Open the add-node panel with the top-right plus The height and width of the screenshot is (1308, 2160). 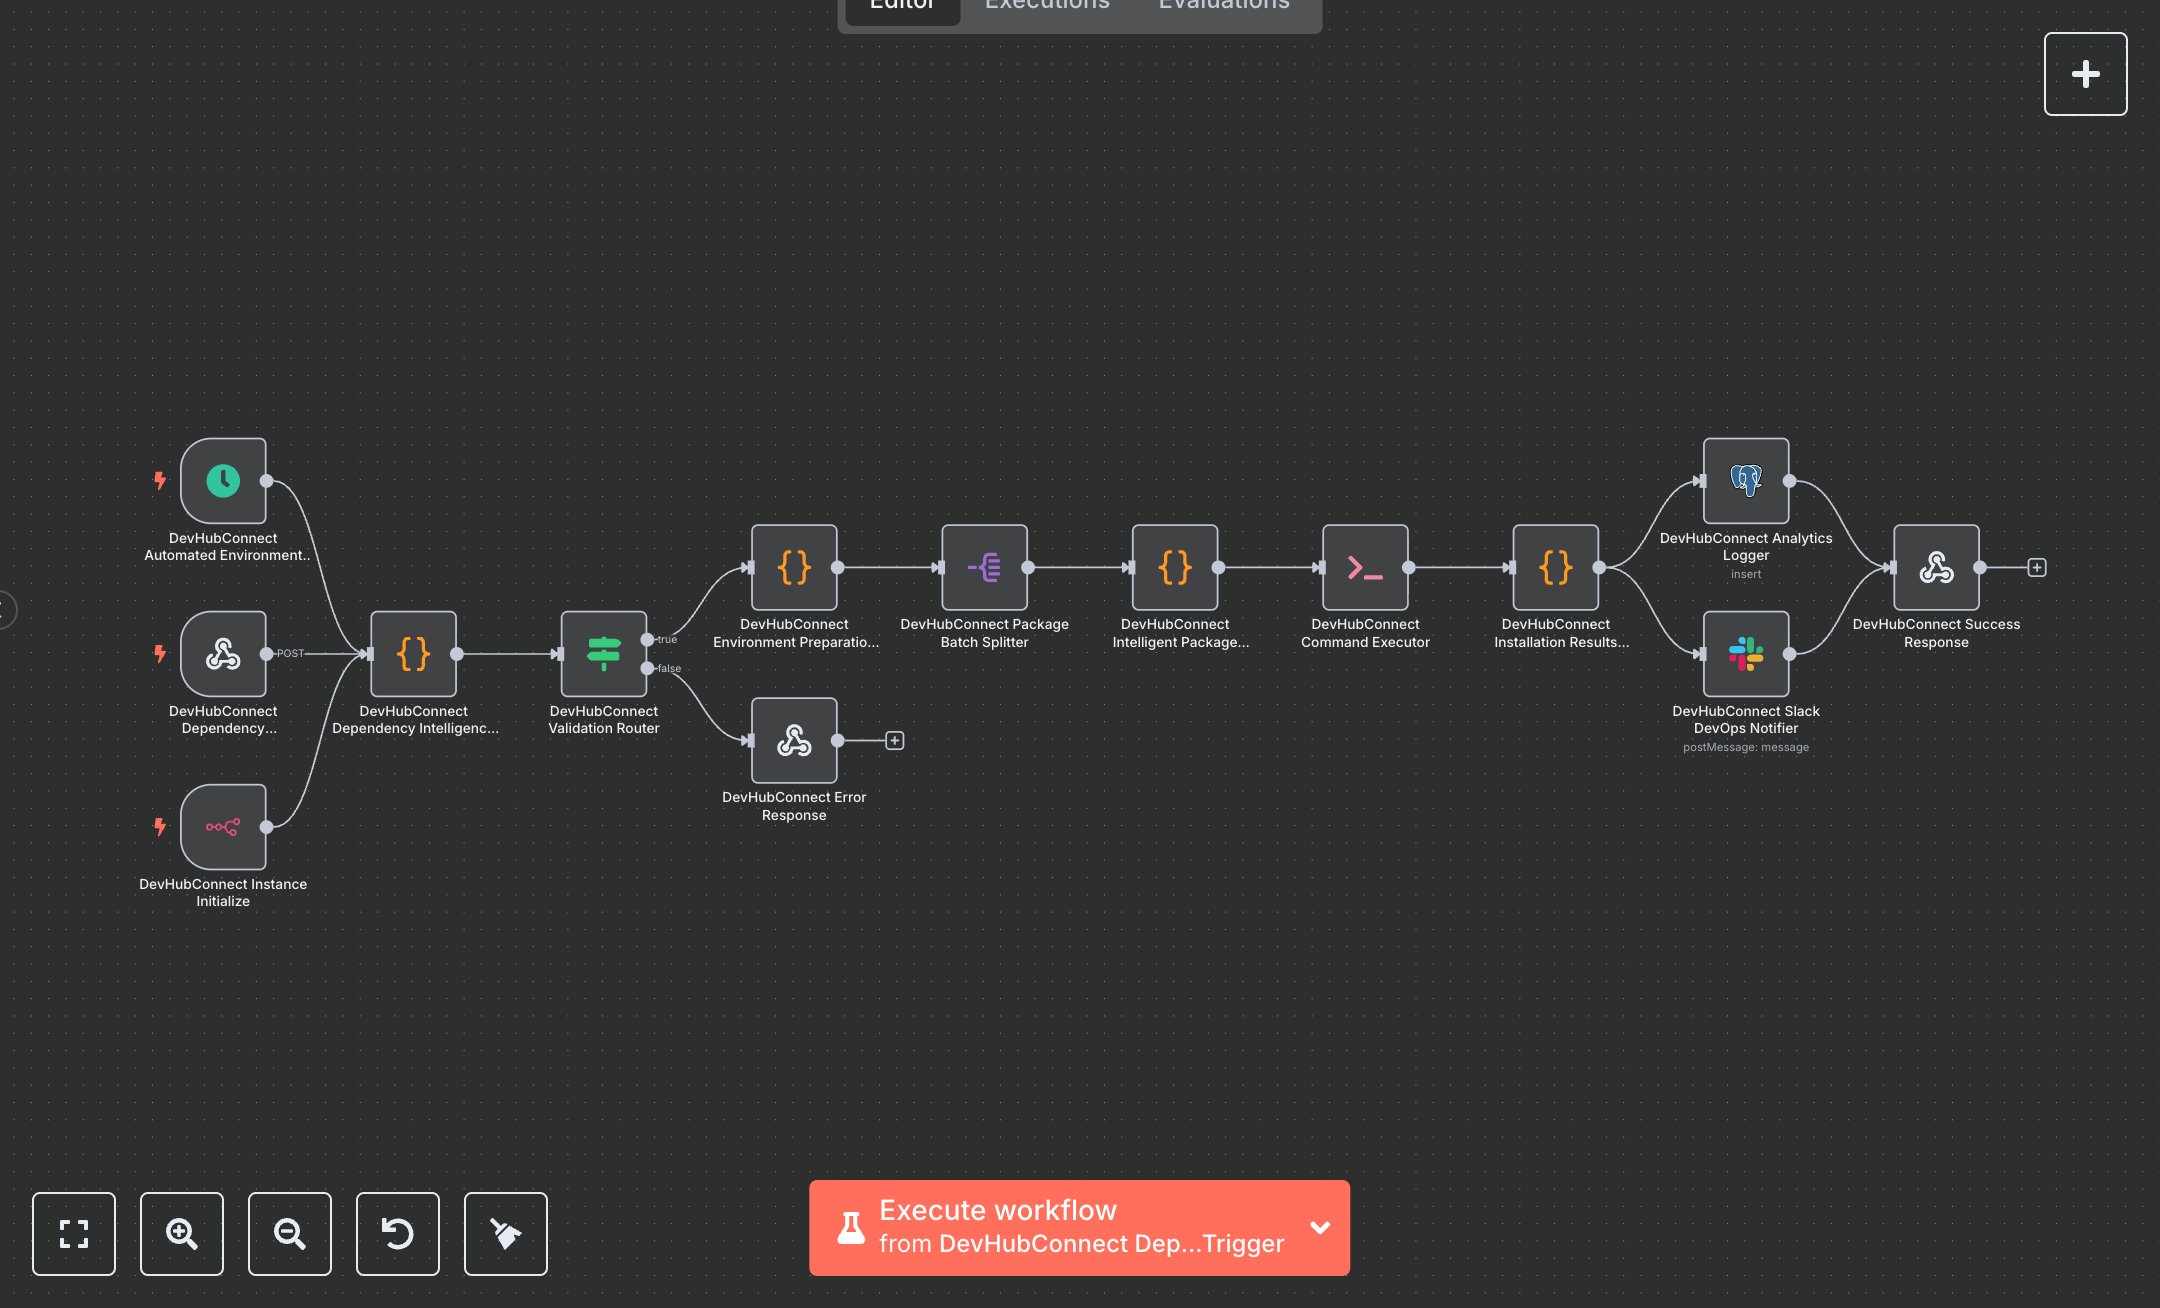[2085, 72]
